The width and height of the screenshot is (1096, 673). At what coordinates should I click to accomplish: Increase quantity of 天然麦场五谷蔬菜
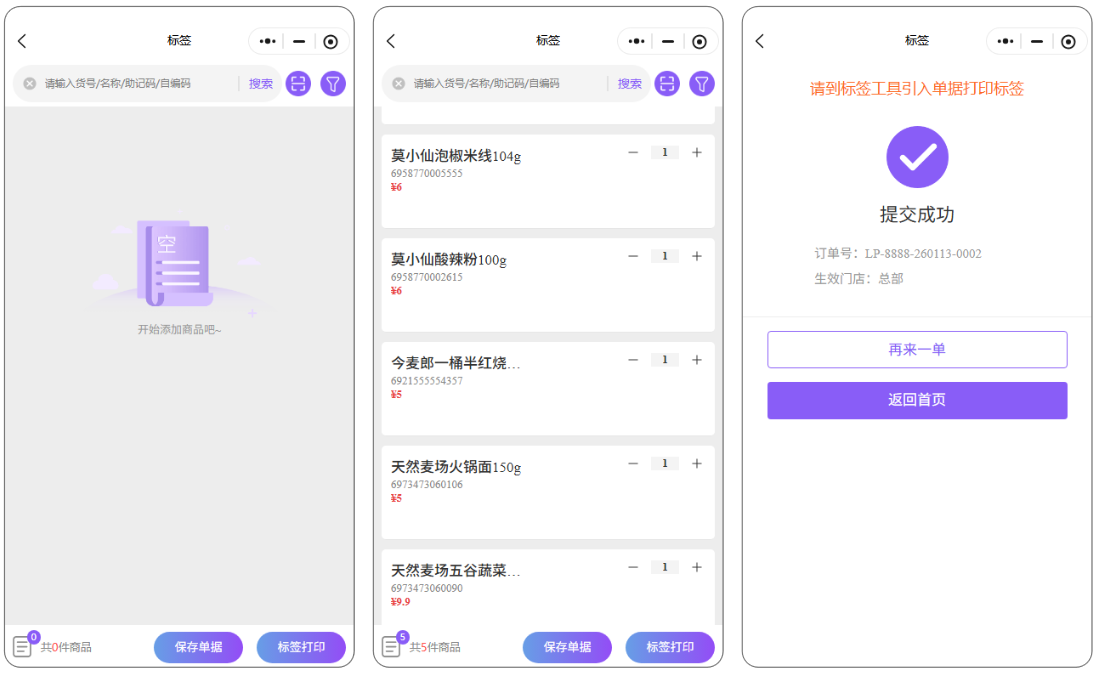[697, 567]
